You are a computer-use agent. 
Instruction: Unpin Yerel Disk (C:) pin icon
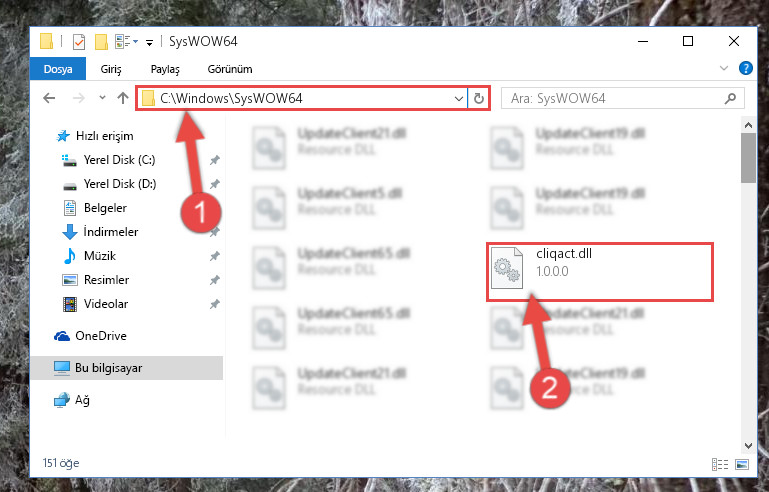click(215, 160)
